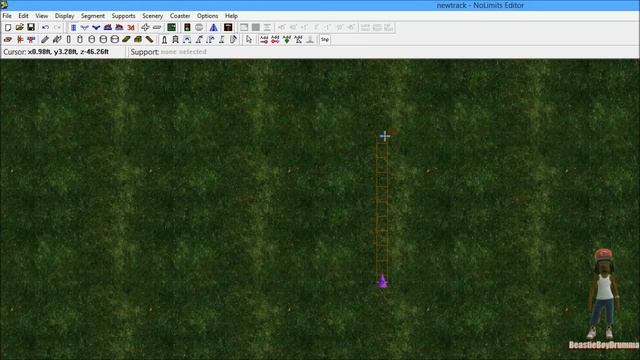
Task: Open the Options menu
Action: (x=207, y=16)
